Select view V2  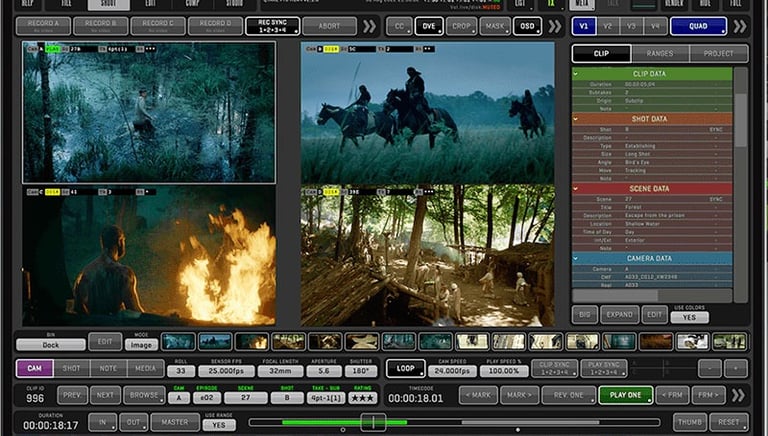(x=607, y=26)
